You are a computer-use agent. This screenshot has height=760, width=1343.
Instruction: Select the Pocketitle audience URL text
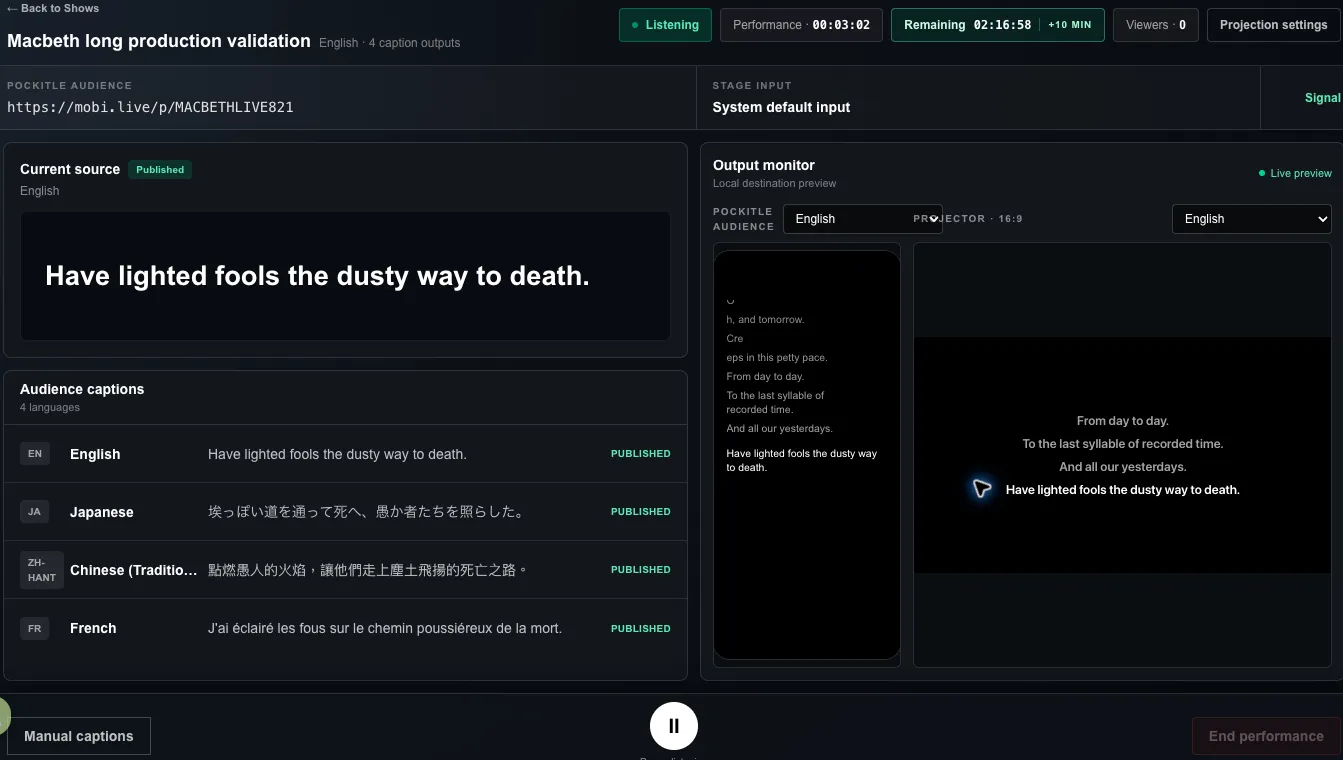(x=150, y=107)
